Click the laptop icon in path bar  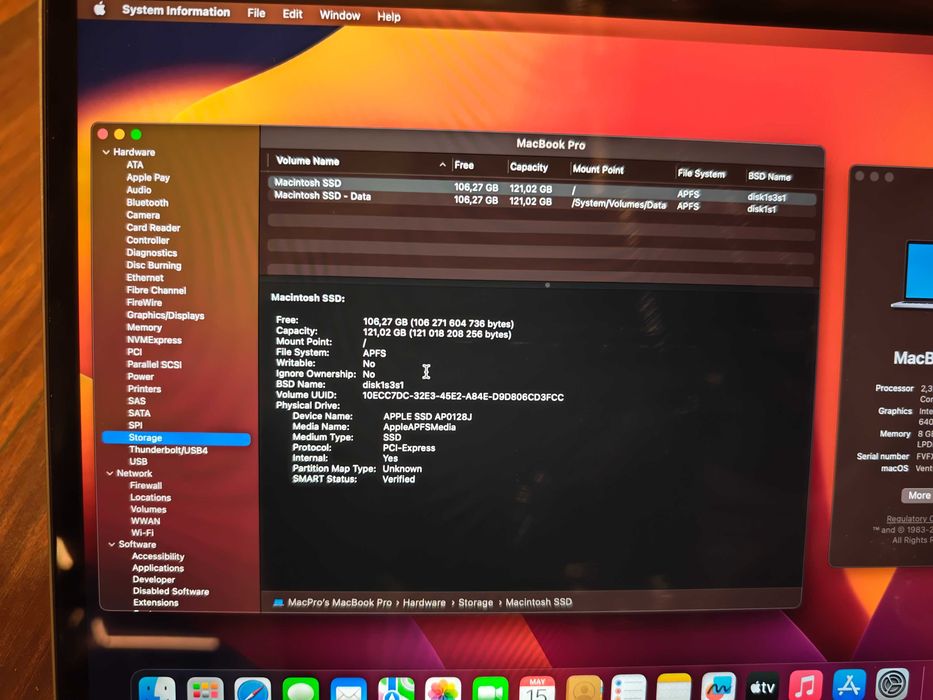coord(278,602)
